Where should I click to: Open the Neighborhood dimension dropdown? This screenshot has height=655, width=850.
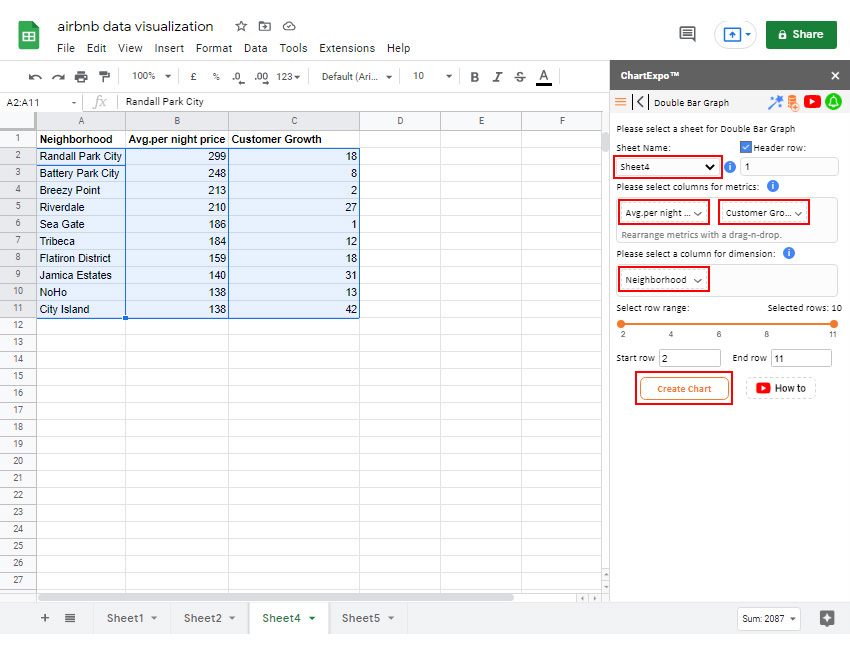[664, 280]
